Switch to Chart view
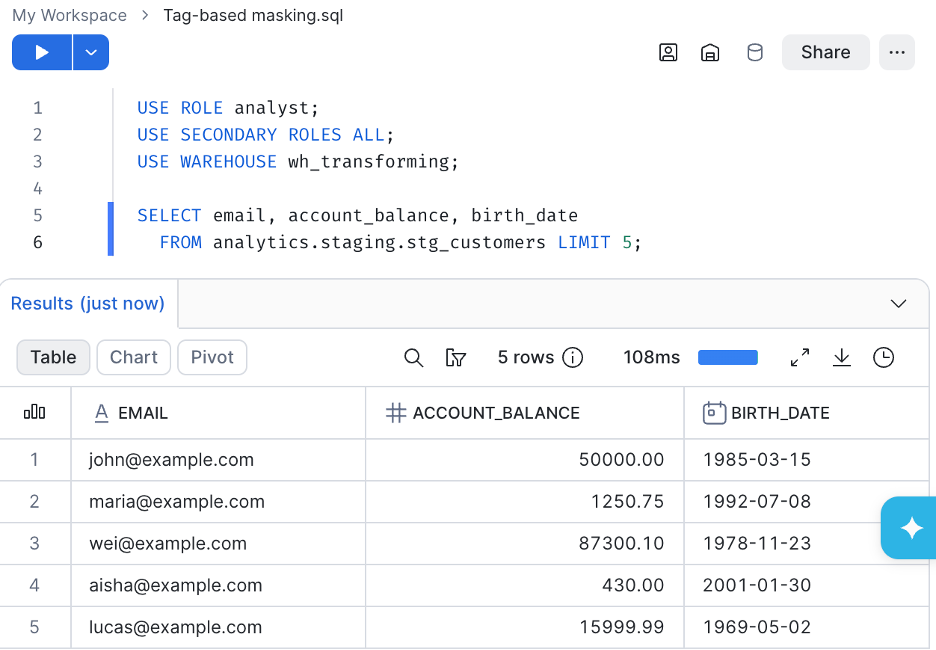The height and width of the screenshot is (650, 936). click(134, 357)
